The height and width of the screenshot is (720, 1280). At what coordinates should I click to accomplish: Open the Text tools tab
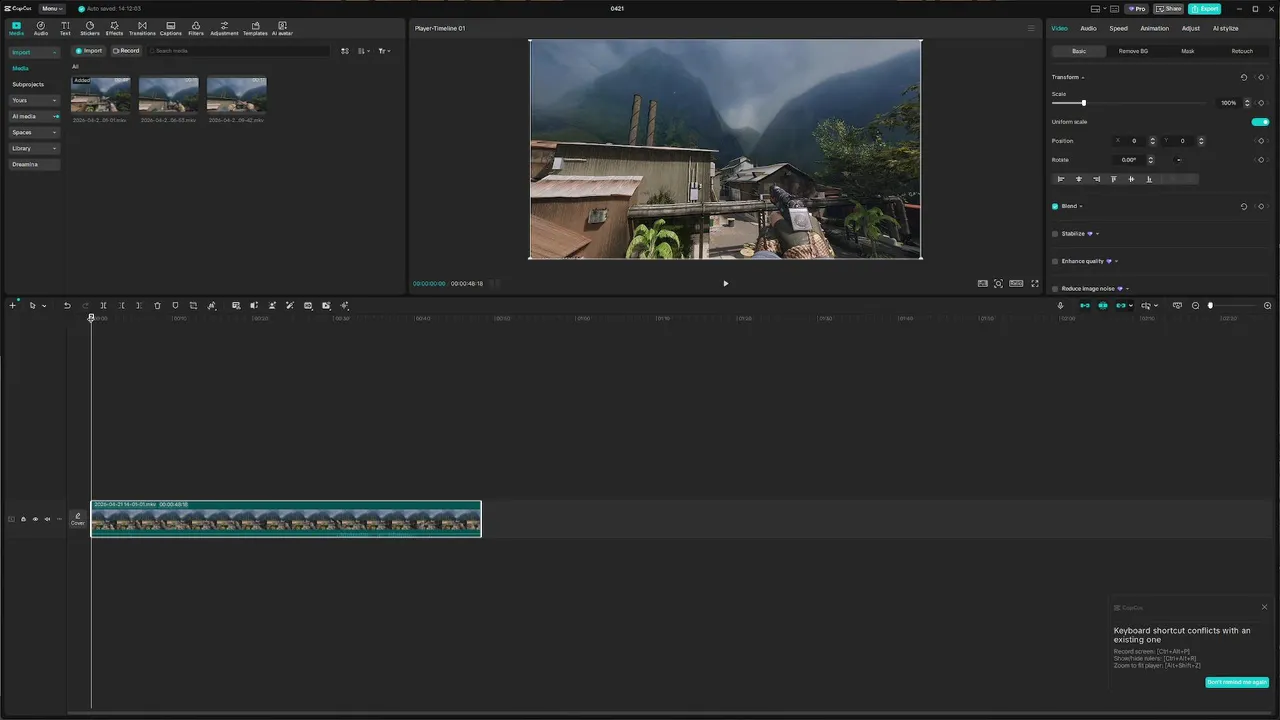tap(65, 28)
